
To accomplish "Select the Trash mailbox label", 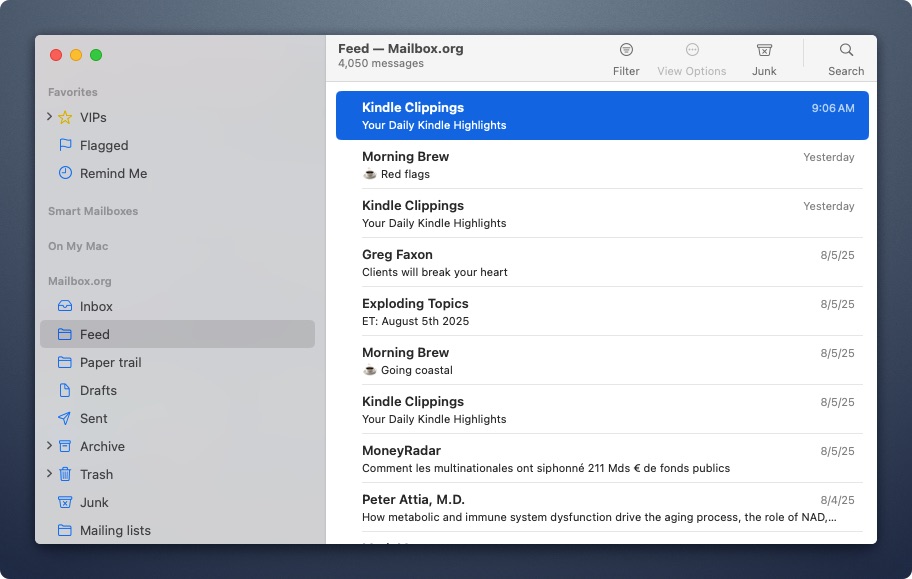I will (97, 474).
